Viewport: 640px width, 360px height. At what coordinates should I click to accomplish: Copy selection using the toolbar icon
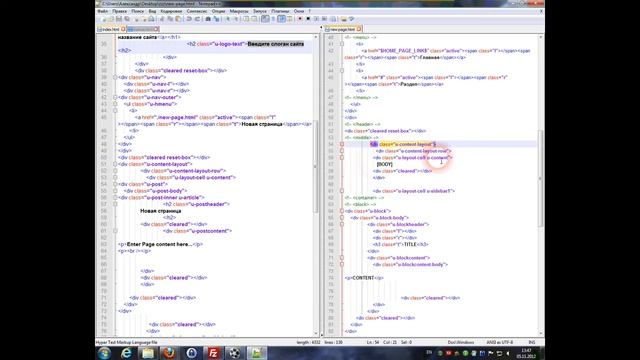click(x=169, y=19)
